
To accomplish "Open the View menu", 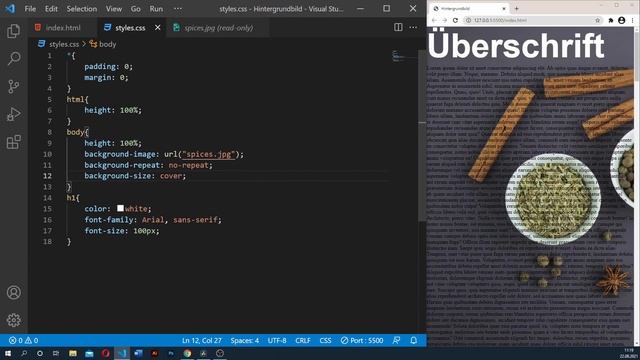I will [x=114, y=9].
